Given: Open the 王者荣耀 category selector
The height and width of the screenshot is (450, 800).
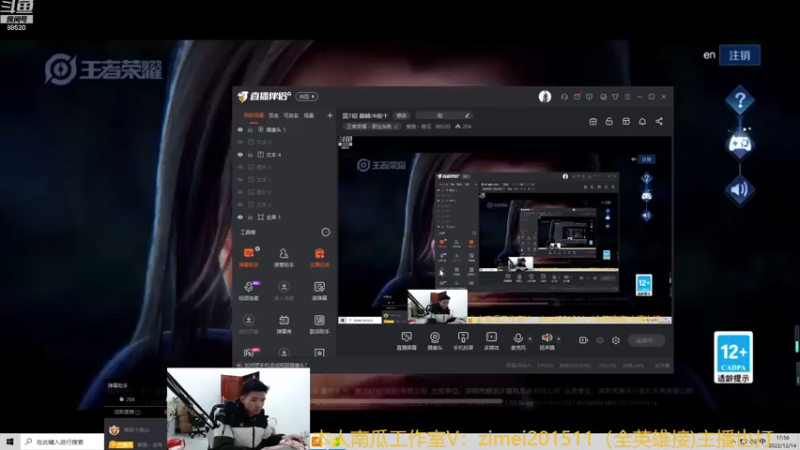Looking at the screenshot, I should (372, 127).
